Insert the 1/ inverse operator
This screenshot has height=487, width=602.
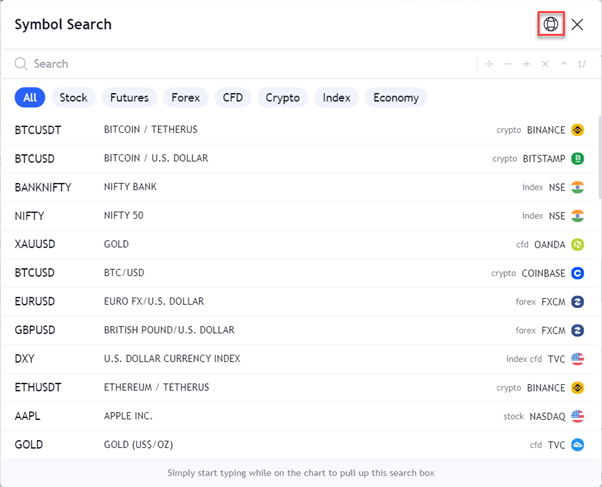(x=582, y=64)
